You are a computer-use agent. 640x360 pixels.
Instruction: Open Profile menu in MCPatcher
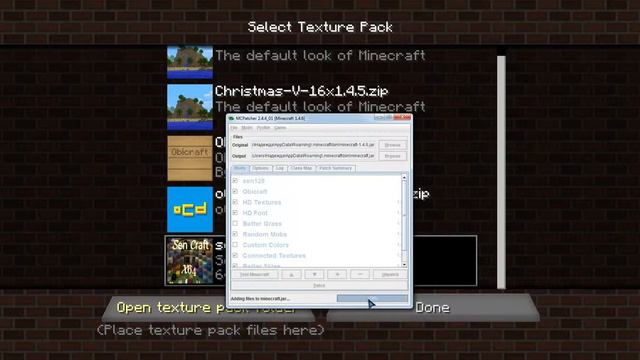coord(263,128)
